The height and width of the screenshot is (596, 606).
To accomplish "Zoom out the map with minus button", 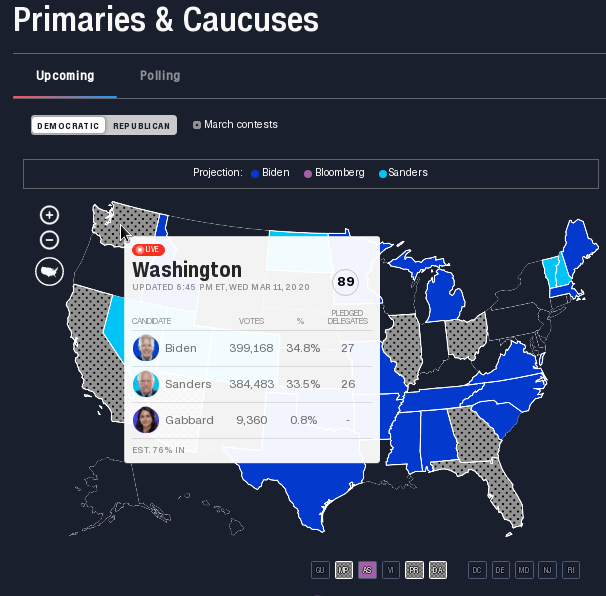I will pos(49,240).
